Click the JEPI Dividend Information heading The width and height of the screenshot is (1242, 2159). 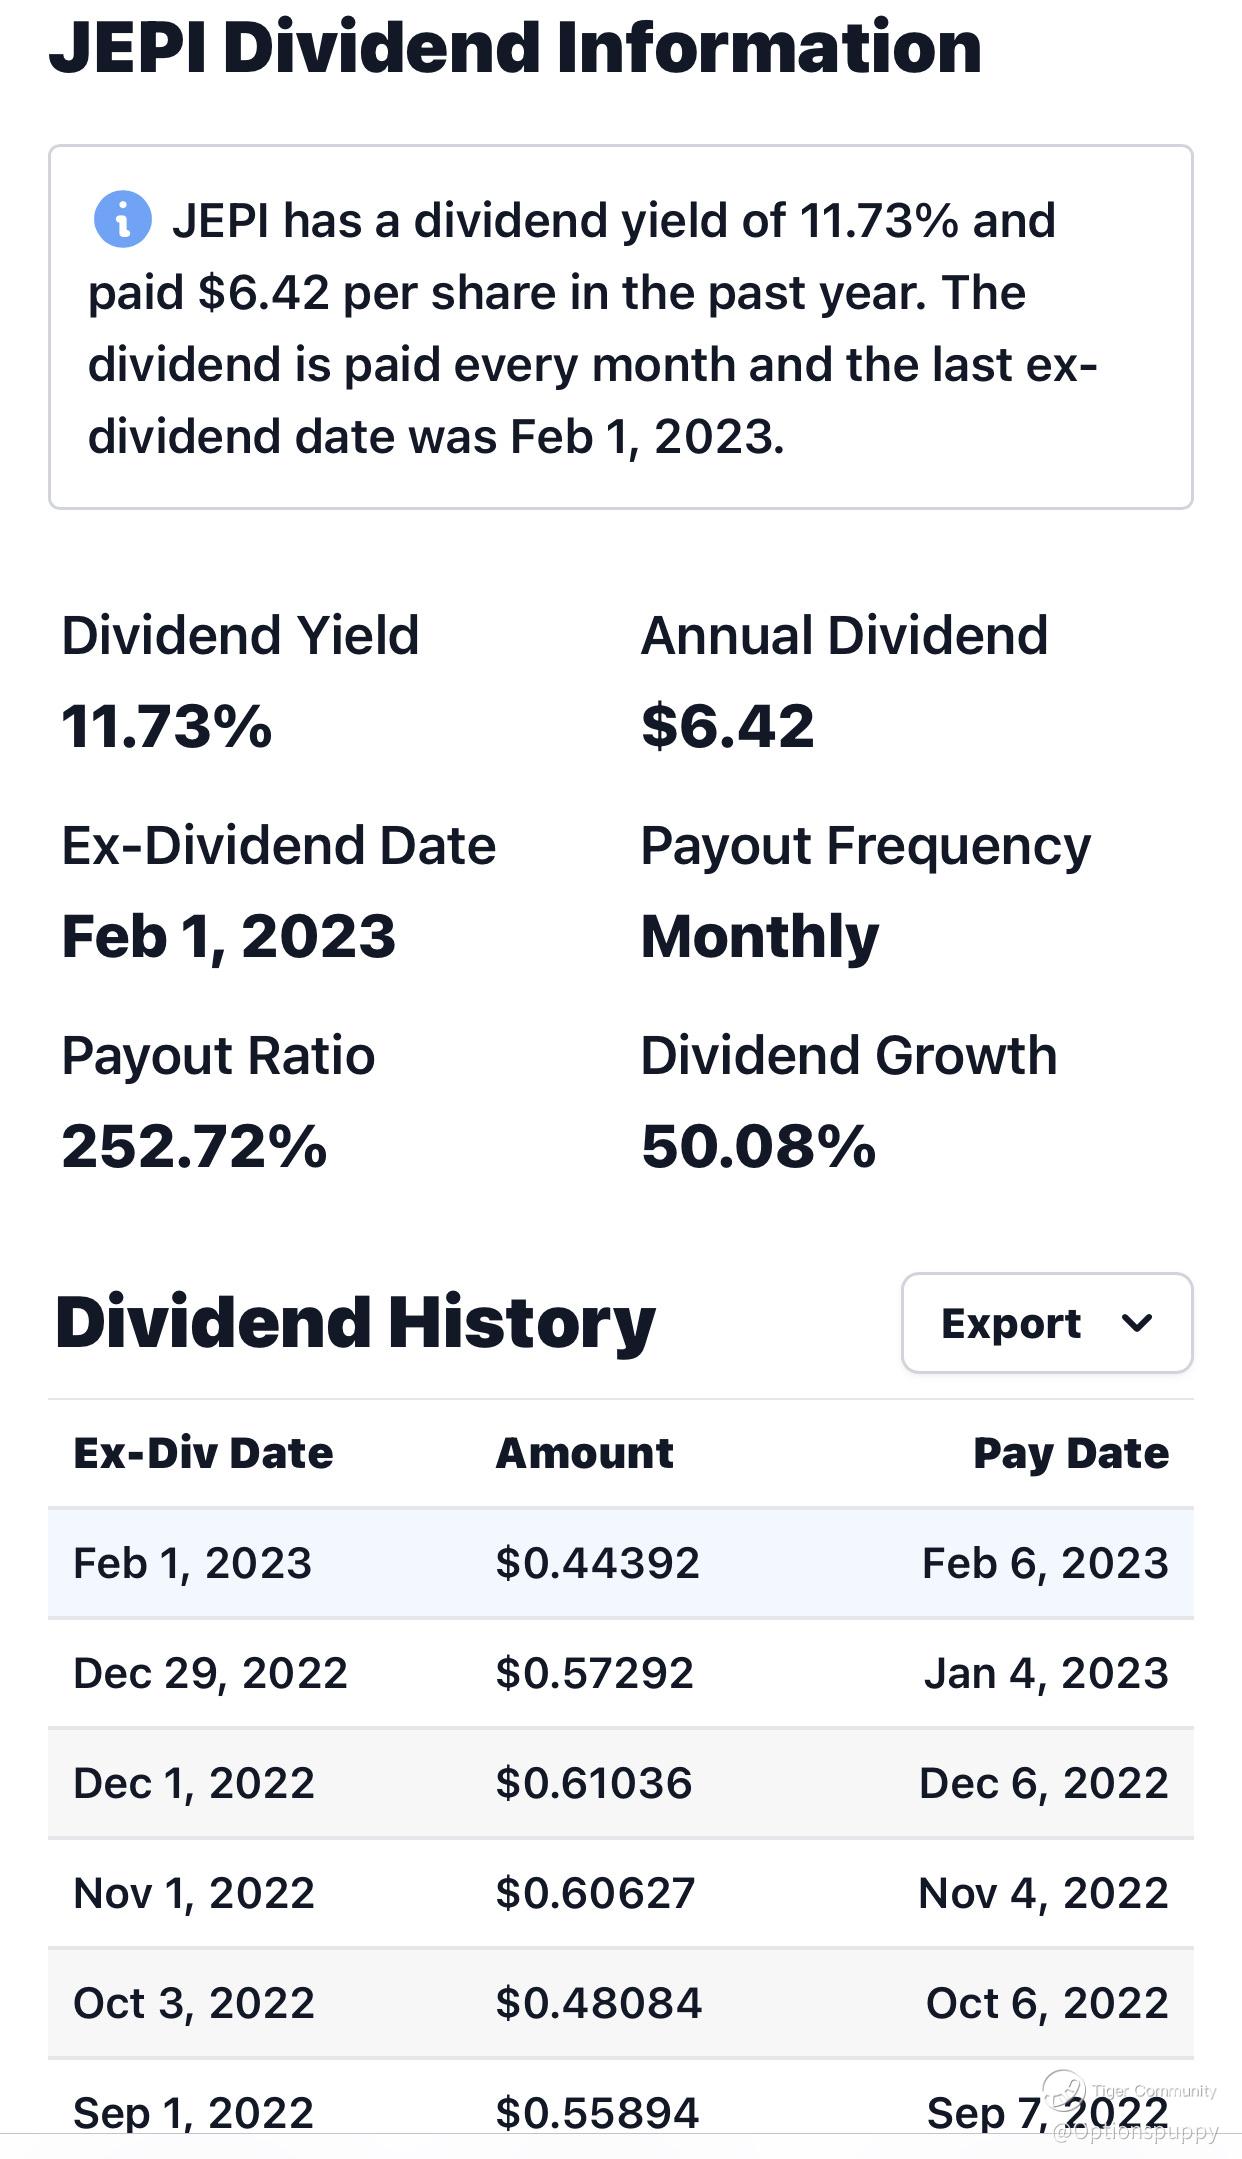click(x=515, y=47)
